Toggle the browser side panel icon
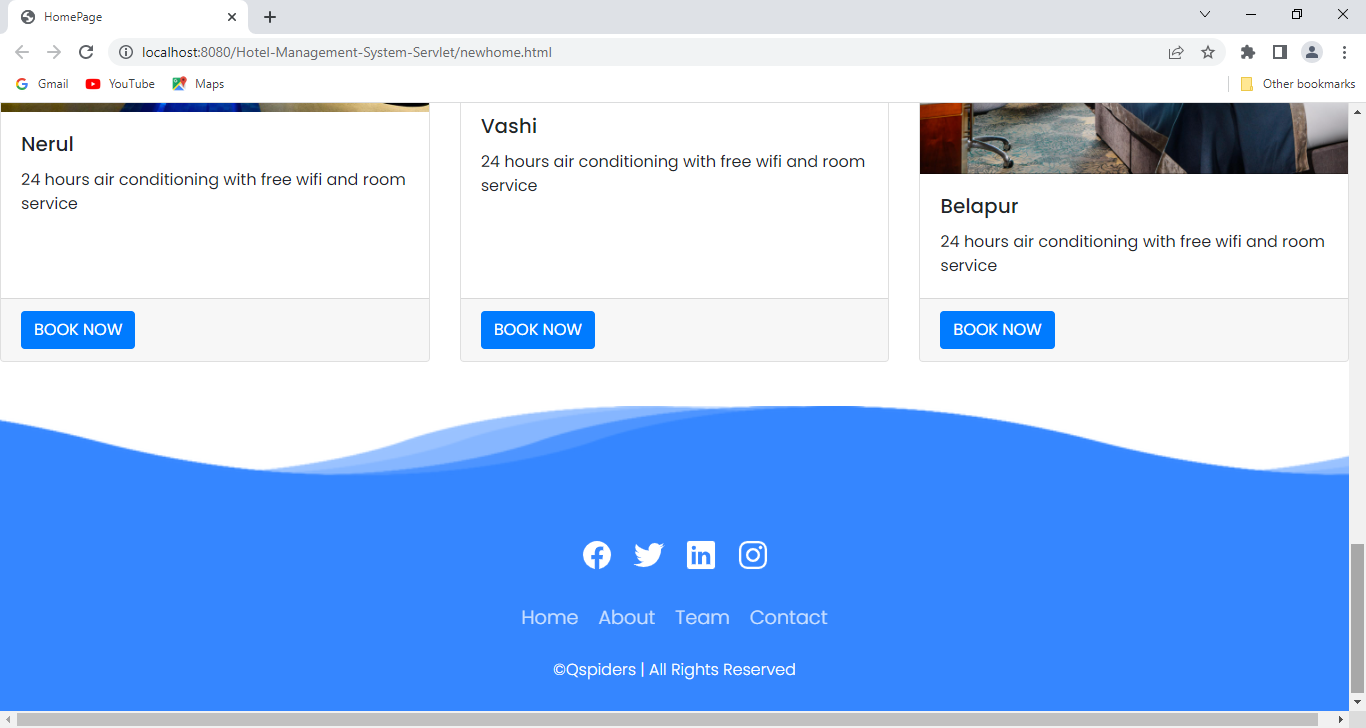This screenshot has width=1366, height=728. [1279, 52]
